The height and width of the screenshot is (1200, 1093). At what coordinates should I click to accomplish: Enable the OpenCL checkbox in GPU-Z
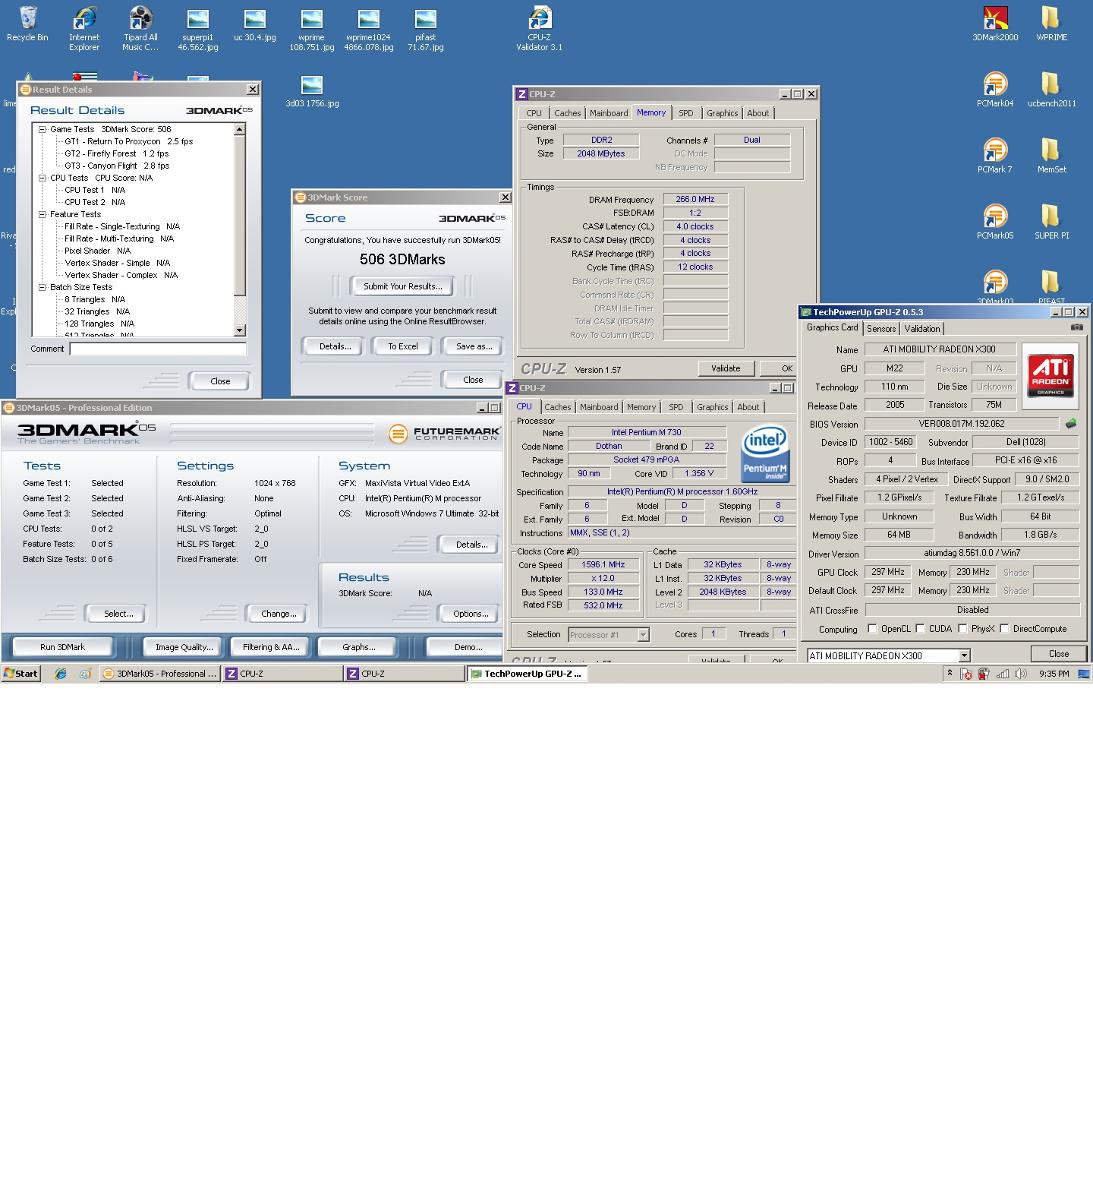click(872, 629)
